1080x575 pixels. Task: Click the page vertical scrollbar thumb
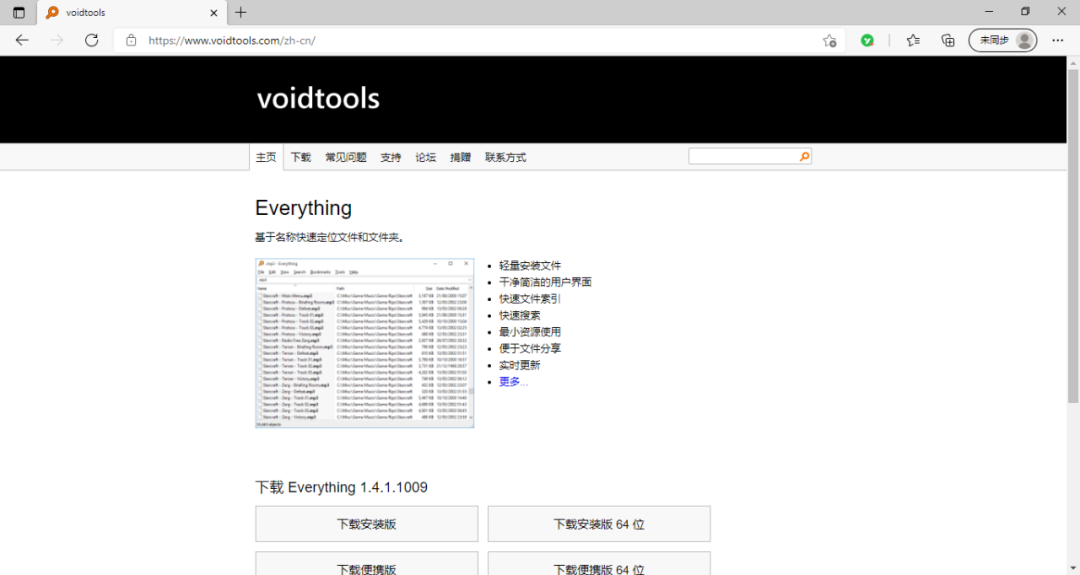pos(1073,236)
